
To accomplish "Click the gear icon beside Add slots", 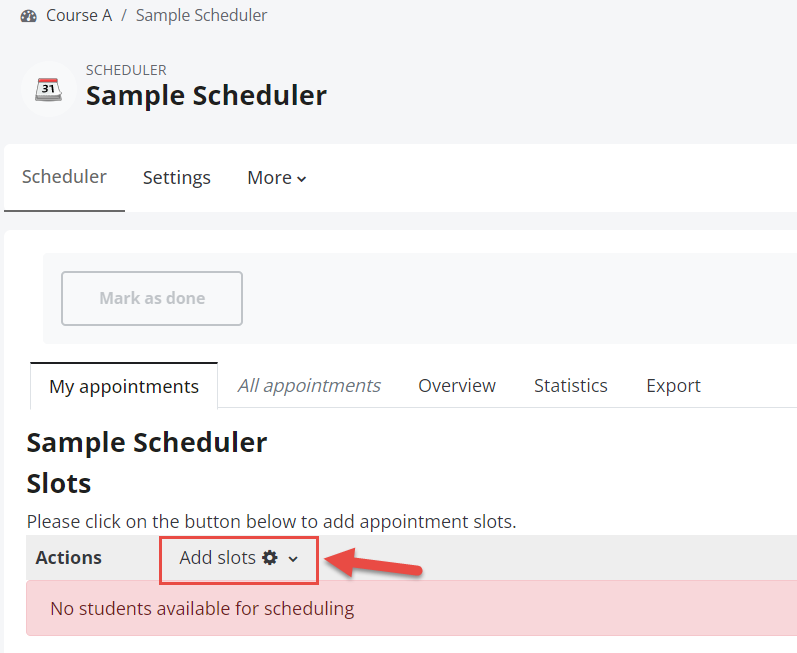I will point(269,558).
